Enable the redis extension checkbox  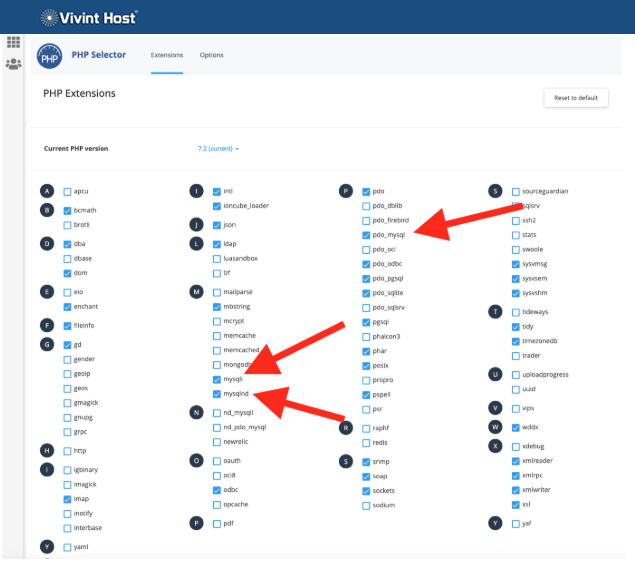(366, 441)
